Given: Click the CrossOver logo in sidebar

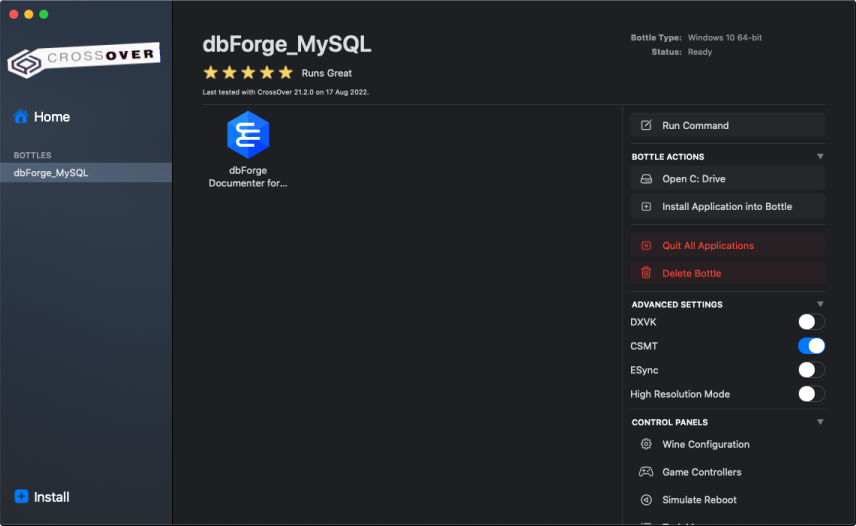Looking at the screenshot, I should (84, 59).
